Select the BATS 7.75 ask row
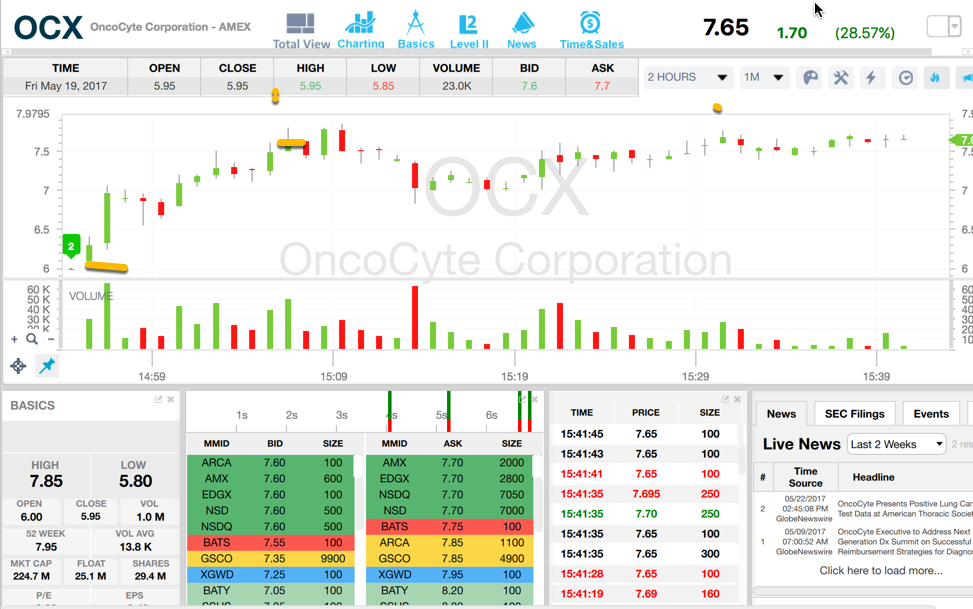This screenshot has width=973, height=609. [x=449, y=526]
